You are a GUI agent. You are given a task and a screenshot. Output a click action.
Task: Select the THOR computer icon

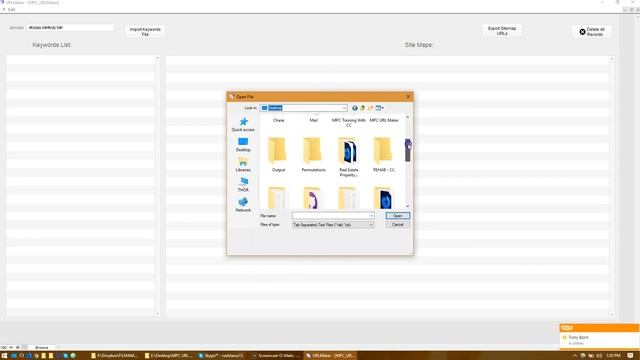point(243,185)
